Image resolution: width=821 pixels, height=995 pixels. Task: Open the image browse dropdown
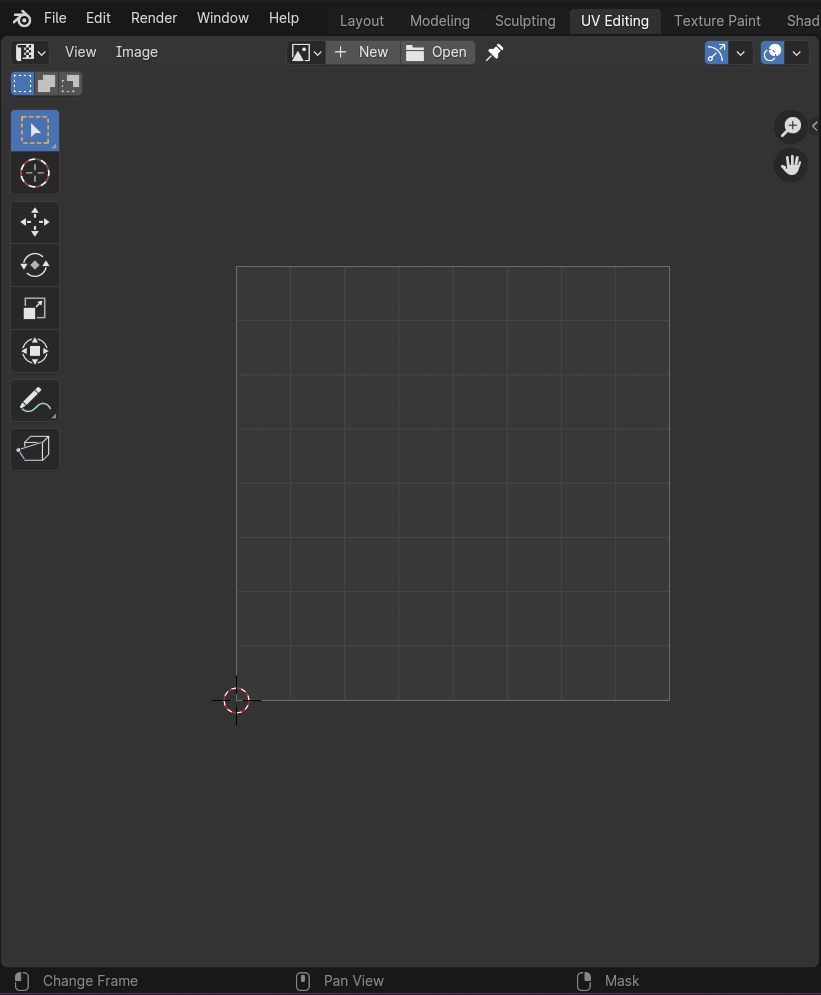pyautogui.click(x=306, y=52)
